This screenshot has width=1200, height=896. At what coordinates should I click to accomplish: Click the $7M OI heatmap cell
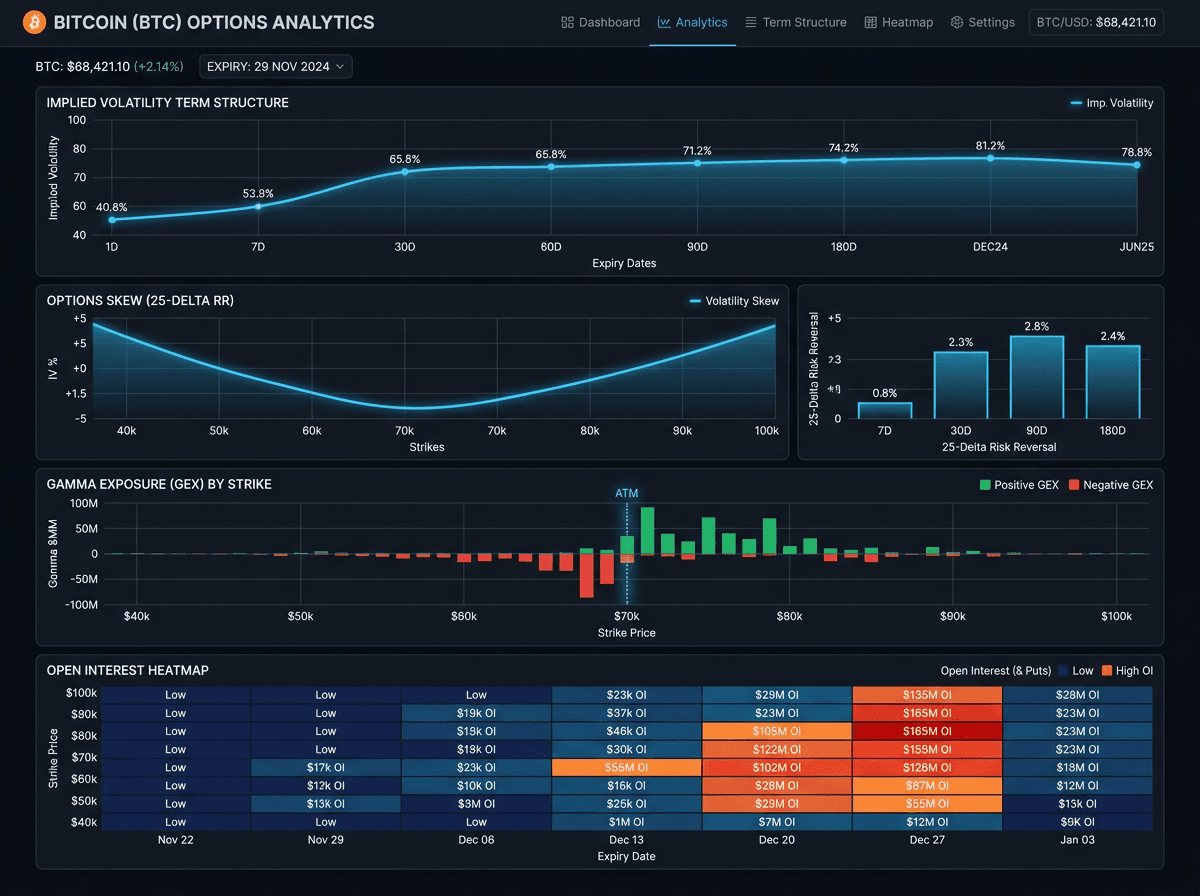777,822
